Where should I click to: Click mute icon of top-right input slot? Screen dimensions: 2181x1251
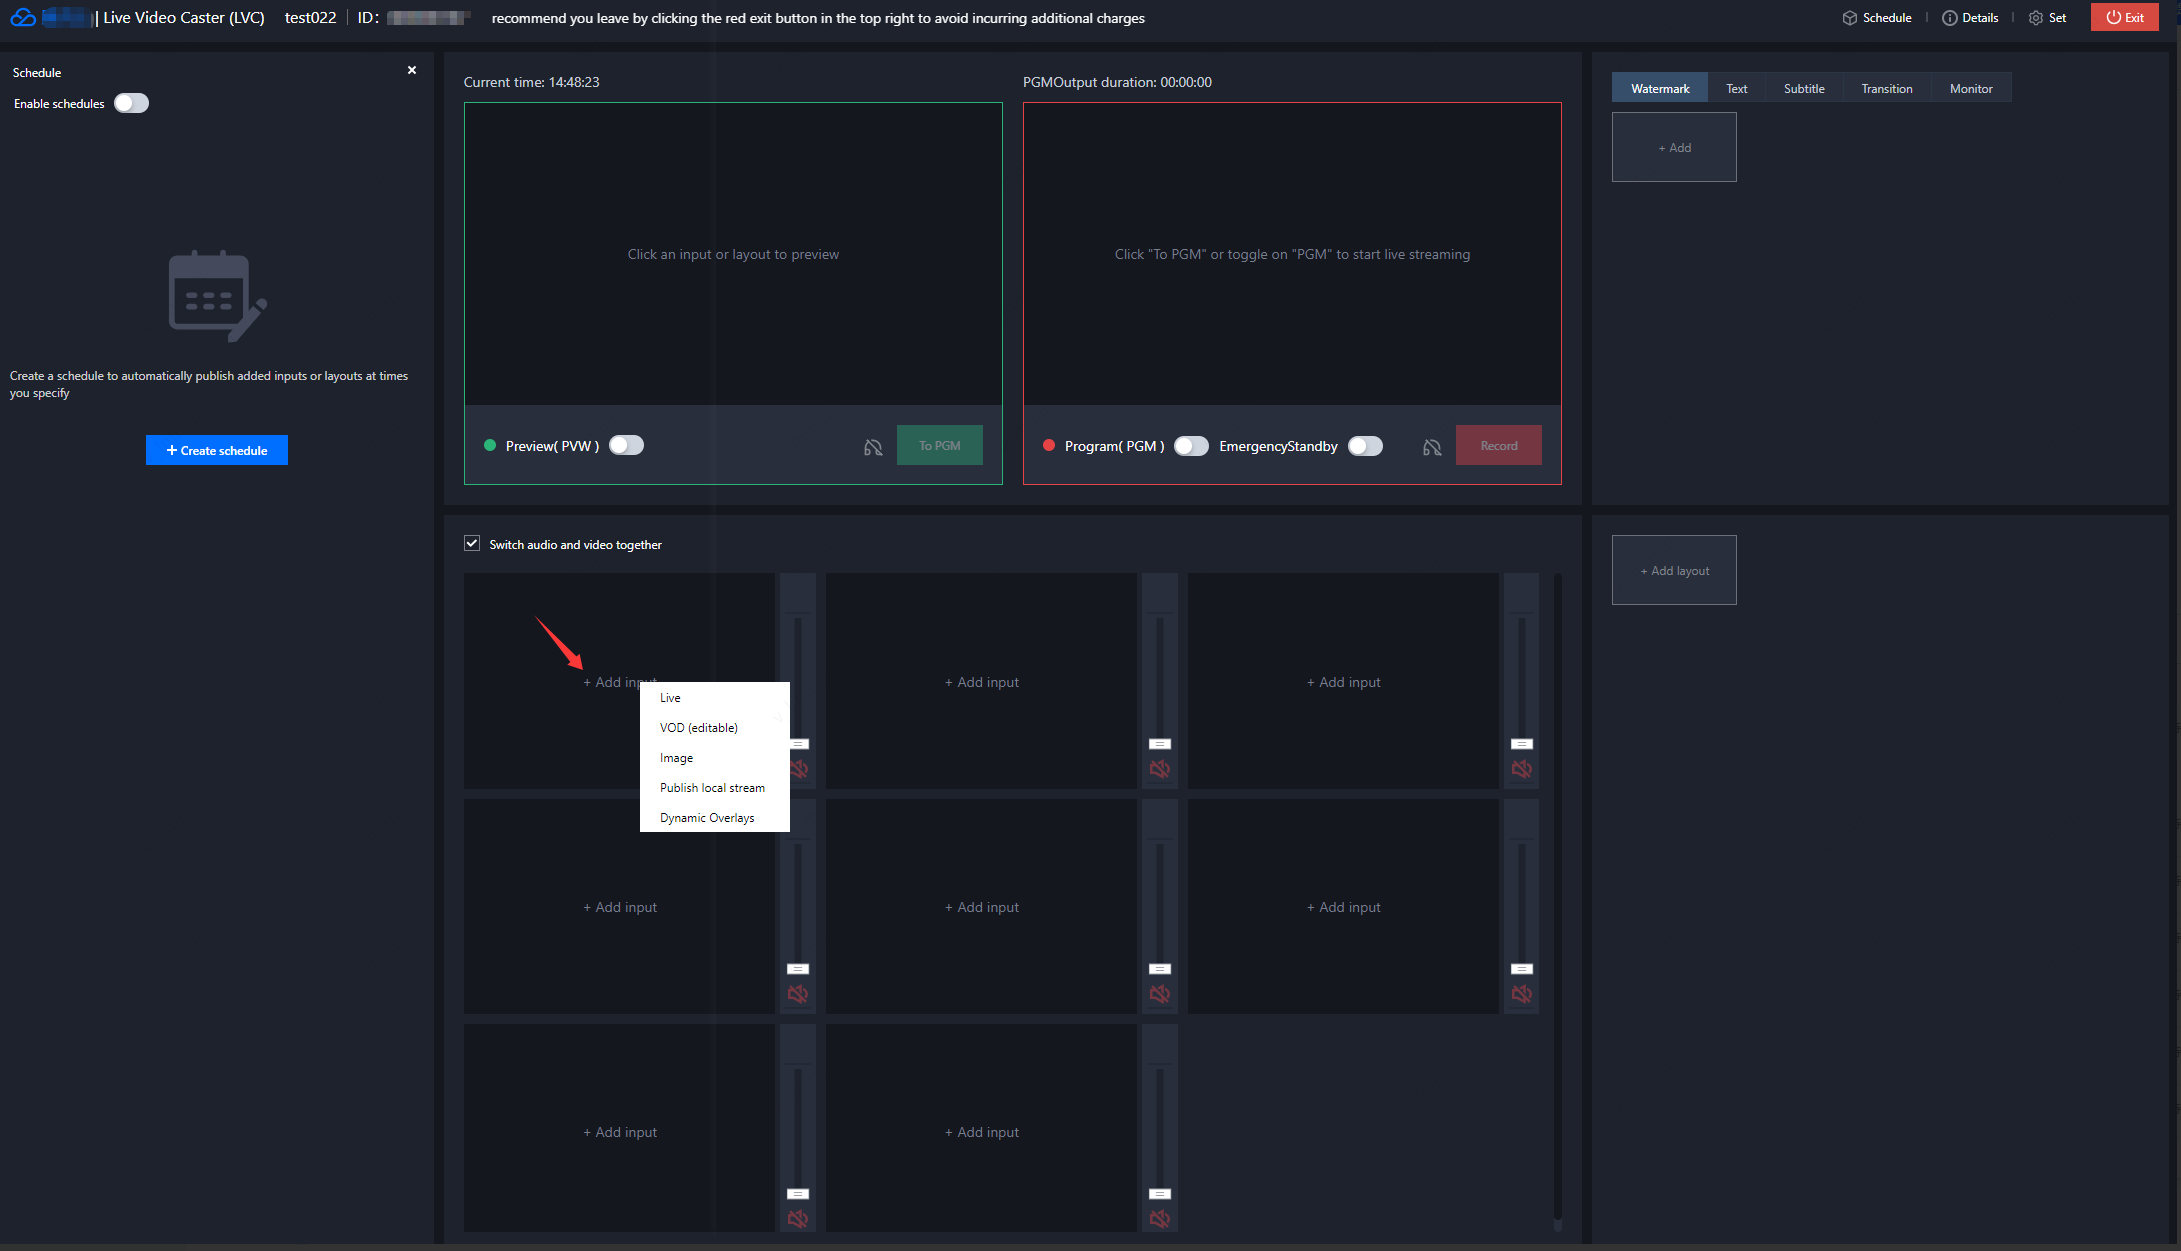[1521, 769]
